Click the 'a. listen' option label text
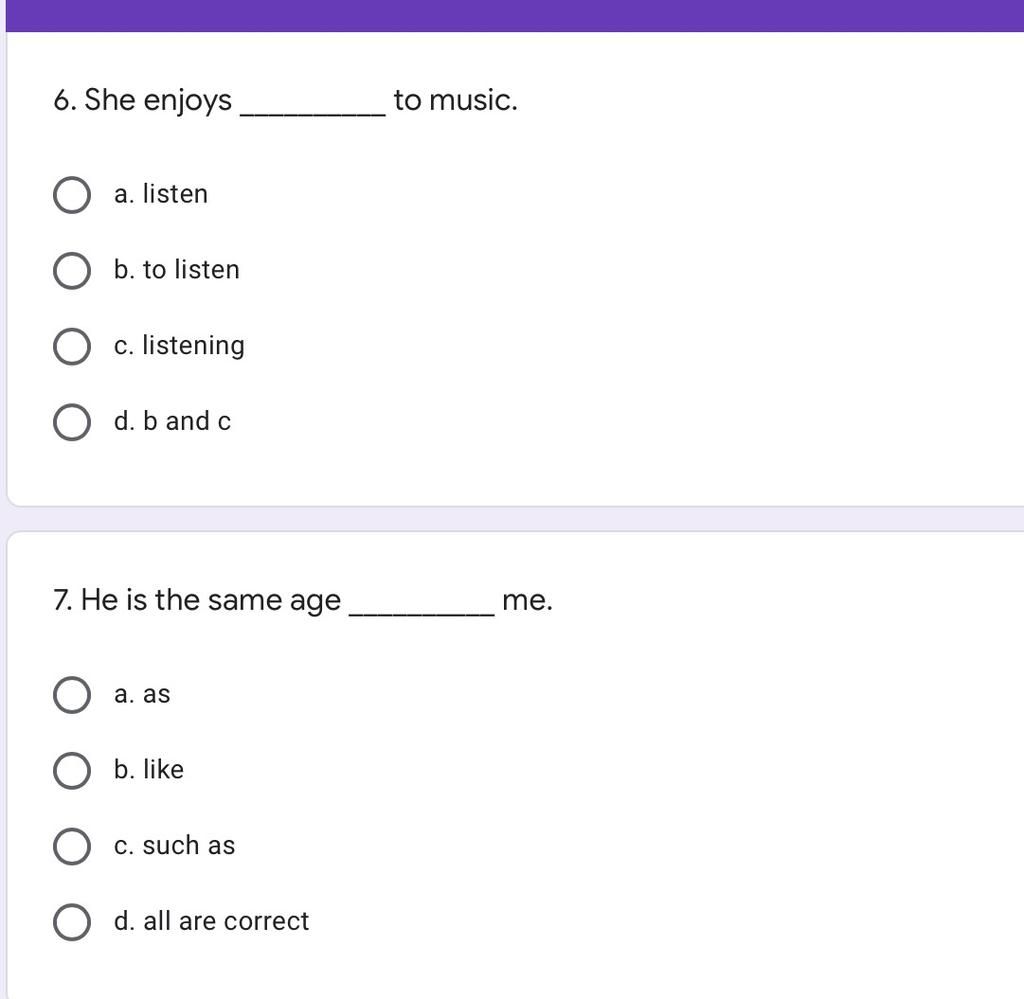 tap(161, 194)
